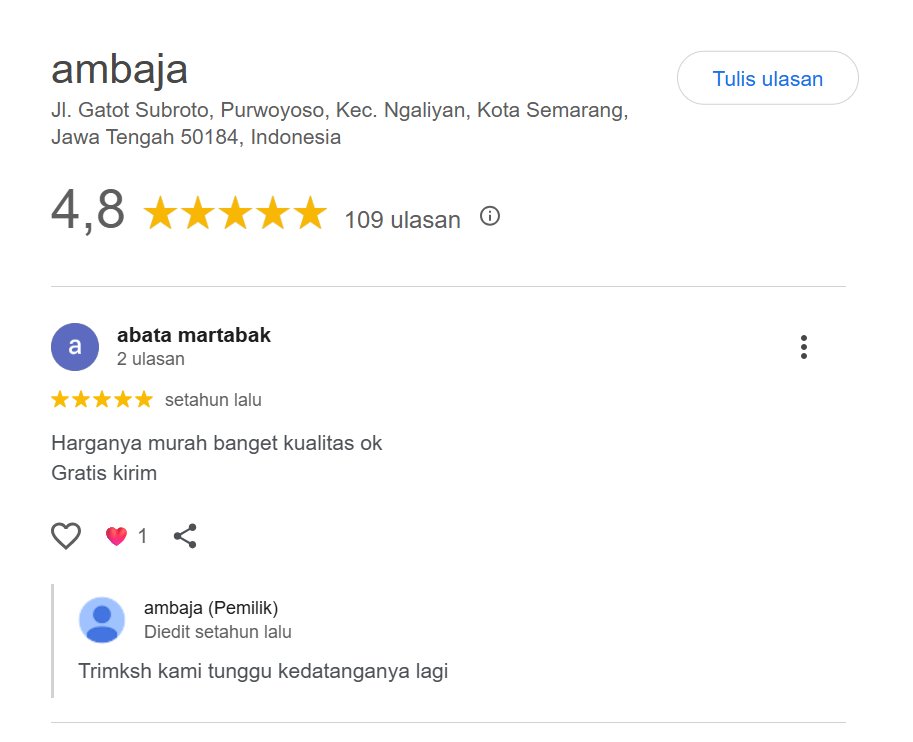The width and height of the screenshot is (913, 742).
Task: Click the review's small five-star rating
Action: 102,400
